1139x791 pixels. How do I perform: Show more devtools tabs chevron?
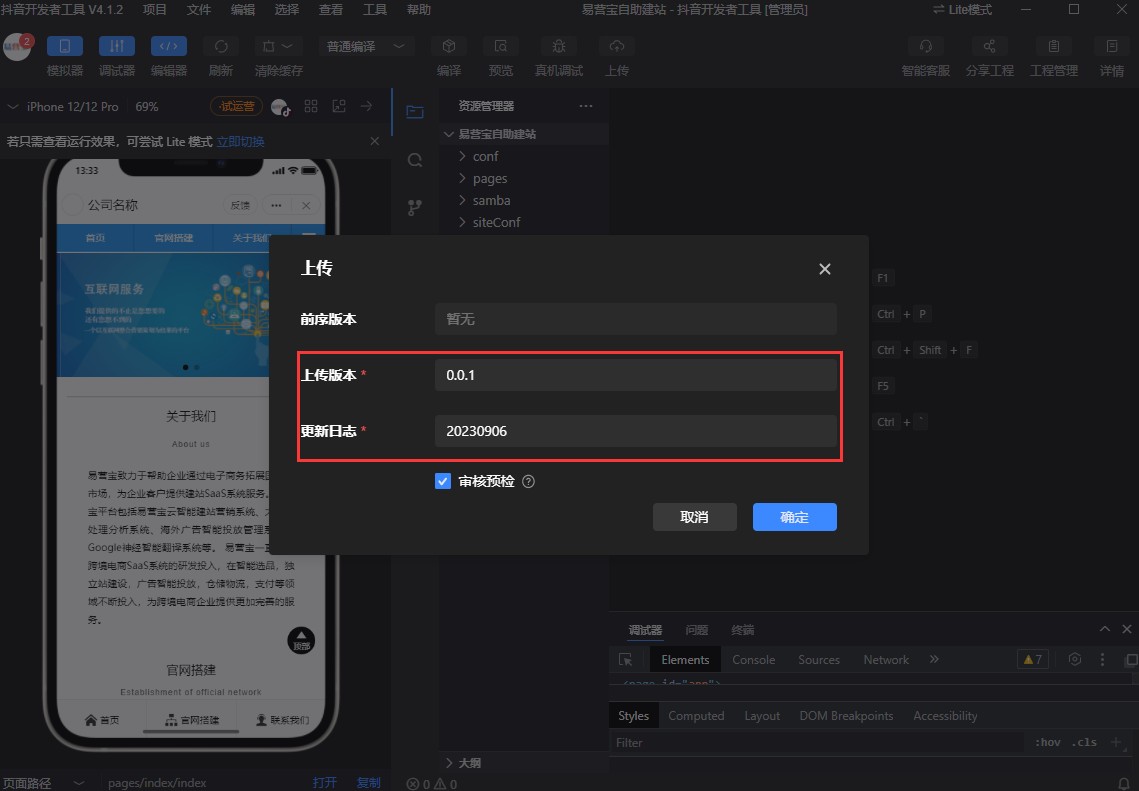(x=934, y=659)
